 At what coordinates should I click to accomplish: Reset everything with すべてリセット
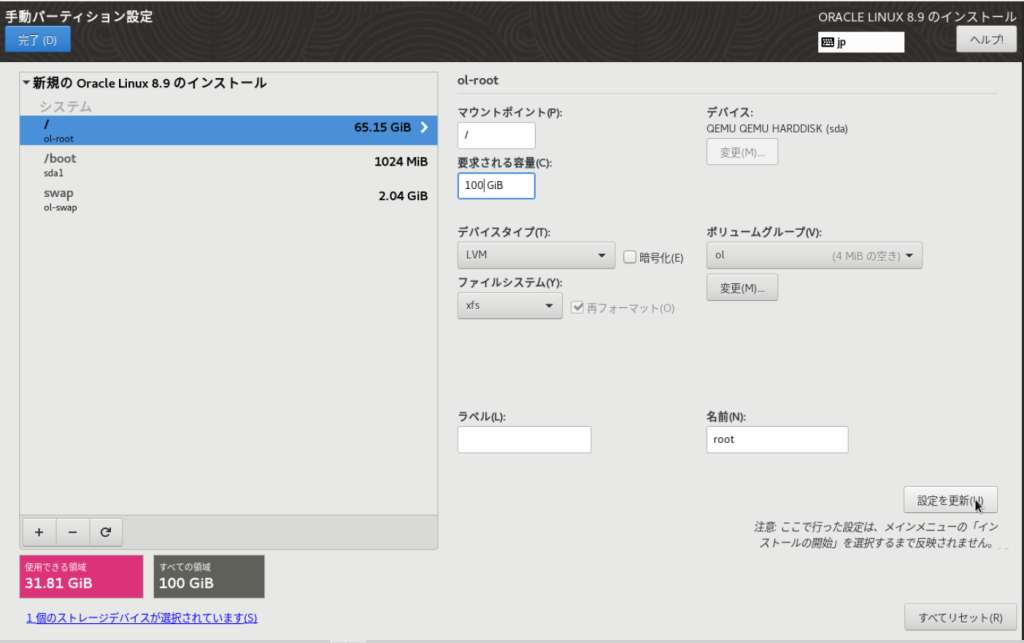960,617
